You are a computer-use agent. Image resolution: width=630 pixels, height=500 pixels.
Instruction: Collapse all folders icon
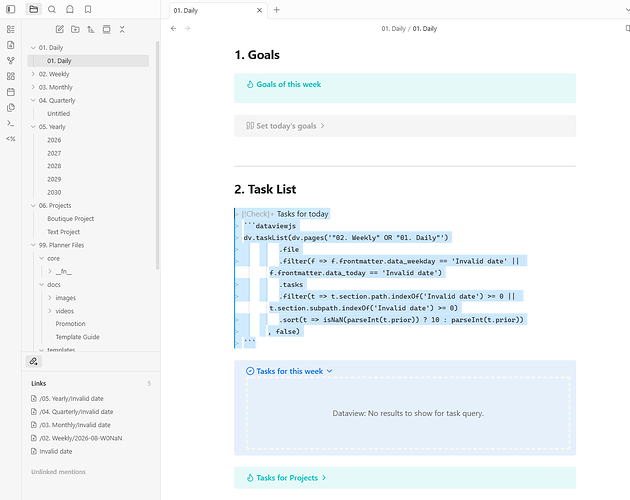(122, 29)
